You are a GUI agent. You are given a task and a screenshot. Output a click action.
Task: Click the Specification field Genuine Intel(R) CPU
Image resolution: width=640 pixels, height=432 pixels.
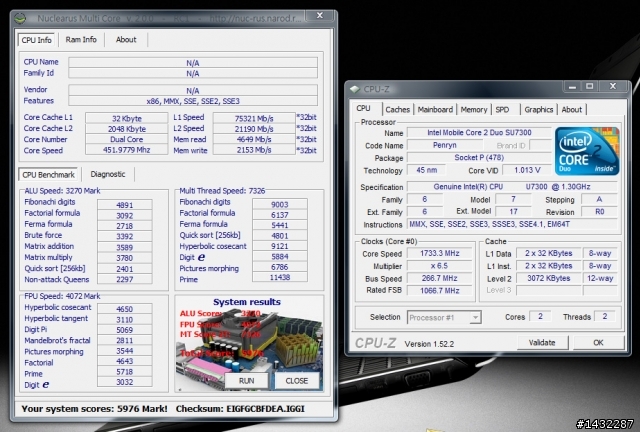512,187
